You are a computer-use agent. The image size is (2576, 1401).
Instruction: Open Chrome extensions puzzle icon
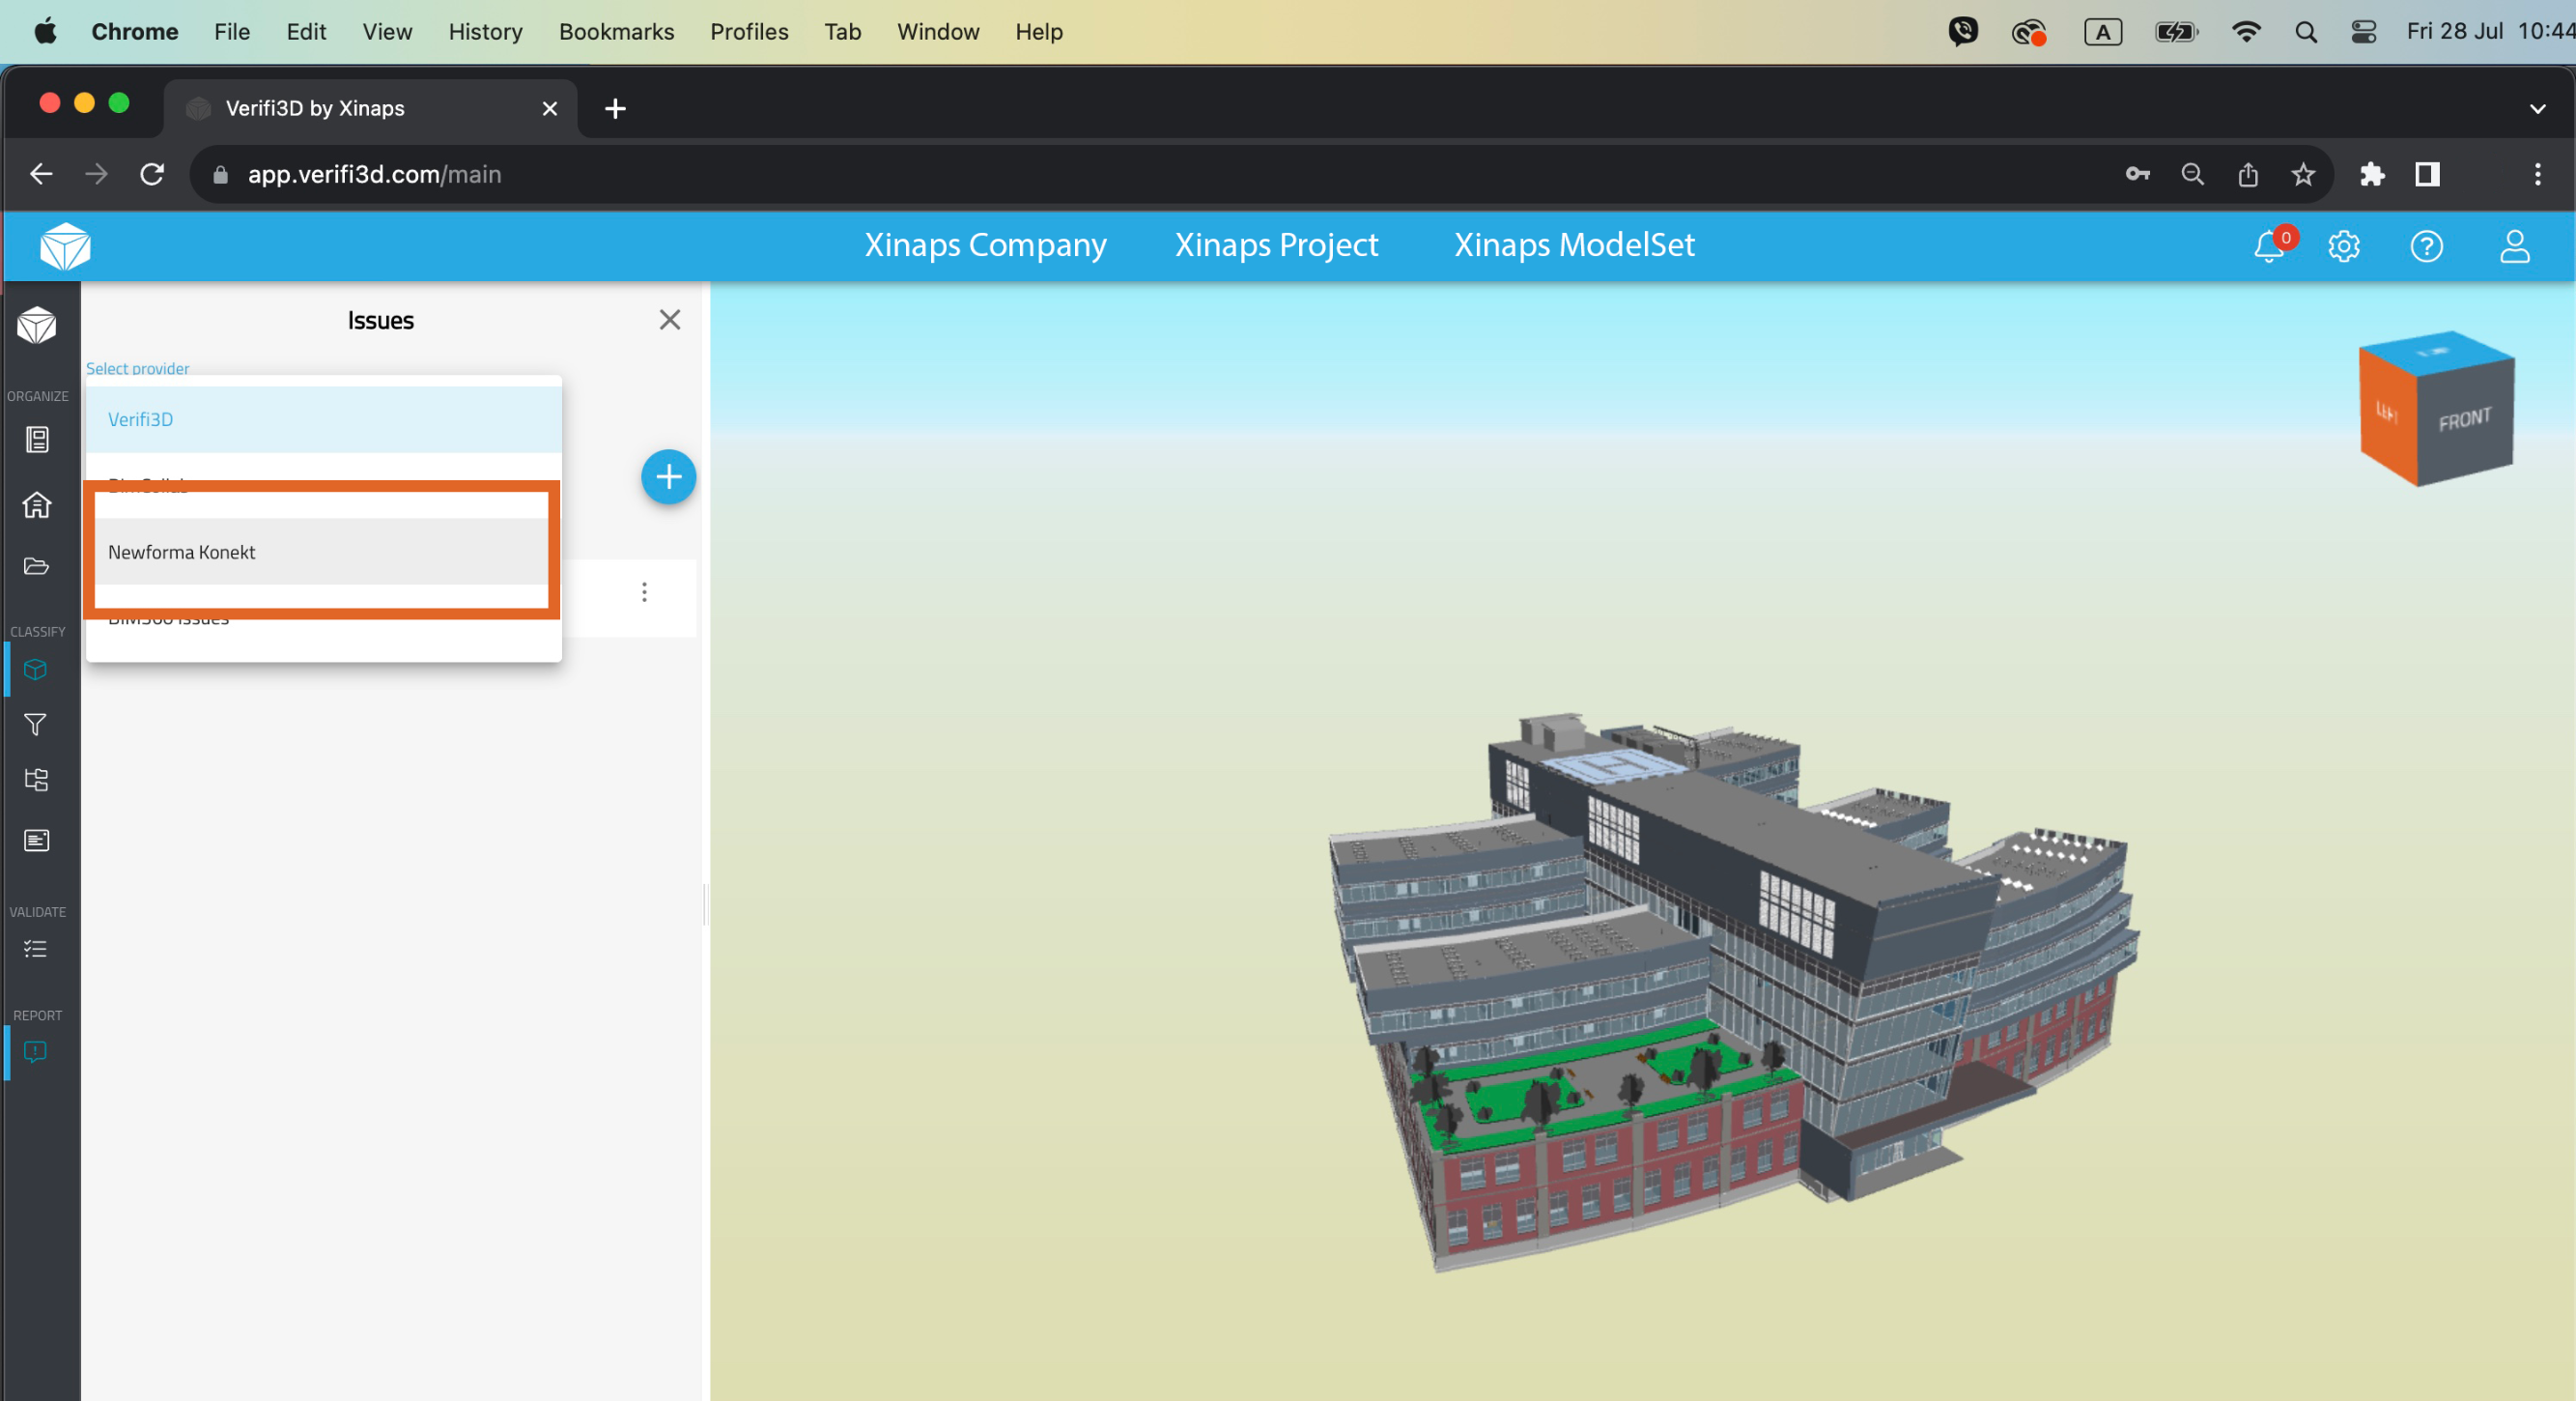coord(2372,174)
